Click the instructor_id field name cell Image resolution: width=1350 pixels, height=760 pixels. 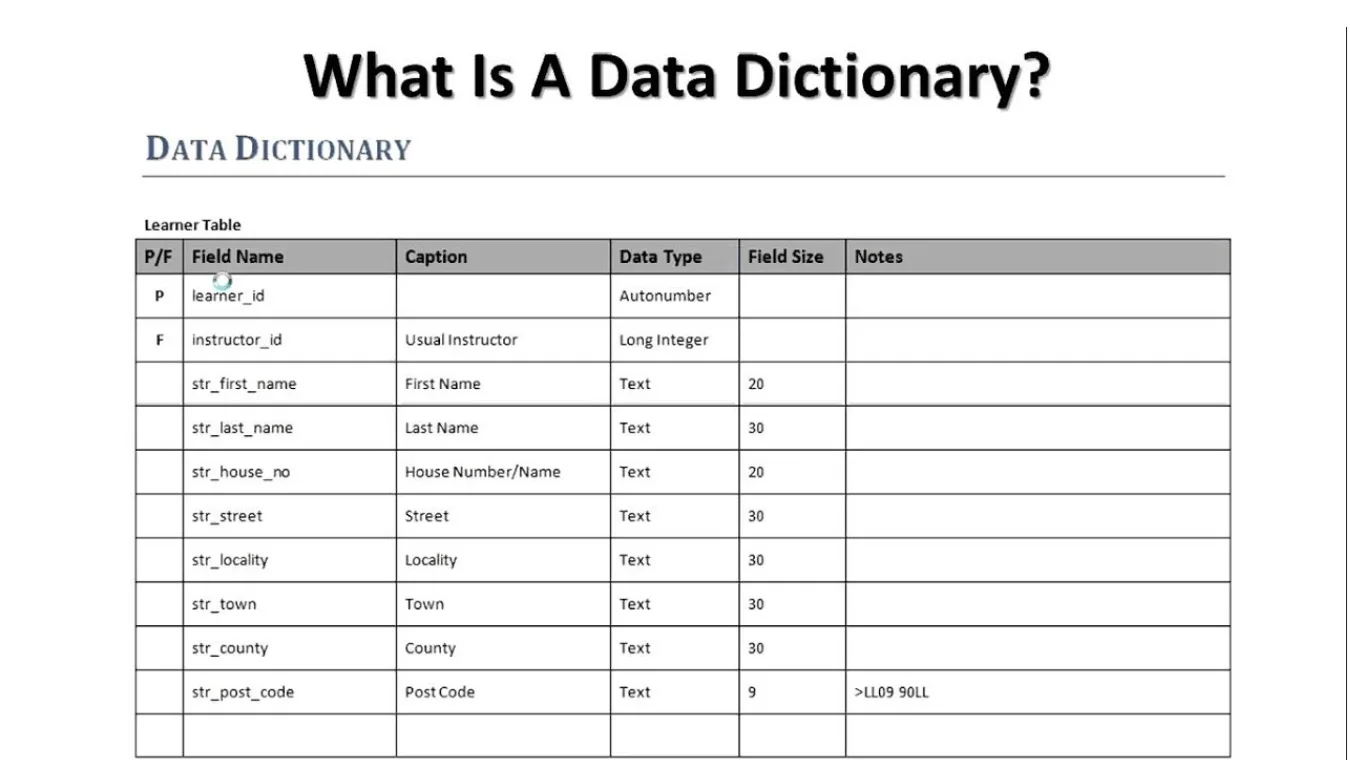237,340
